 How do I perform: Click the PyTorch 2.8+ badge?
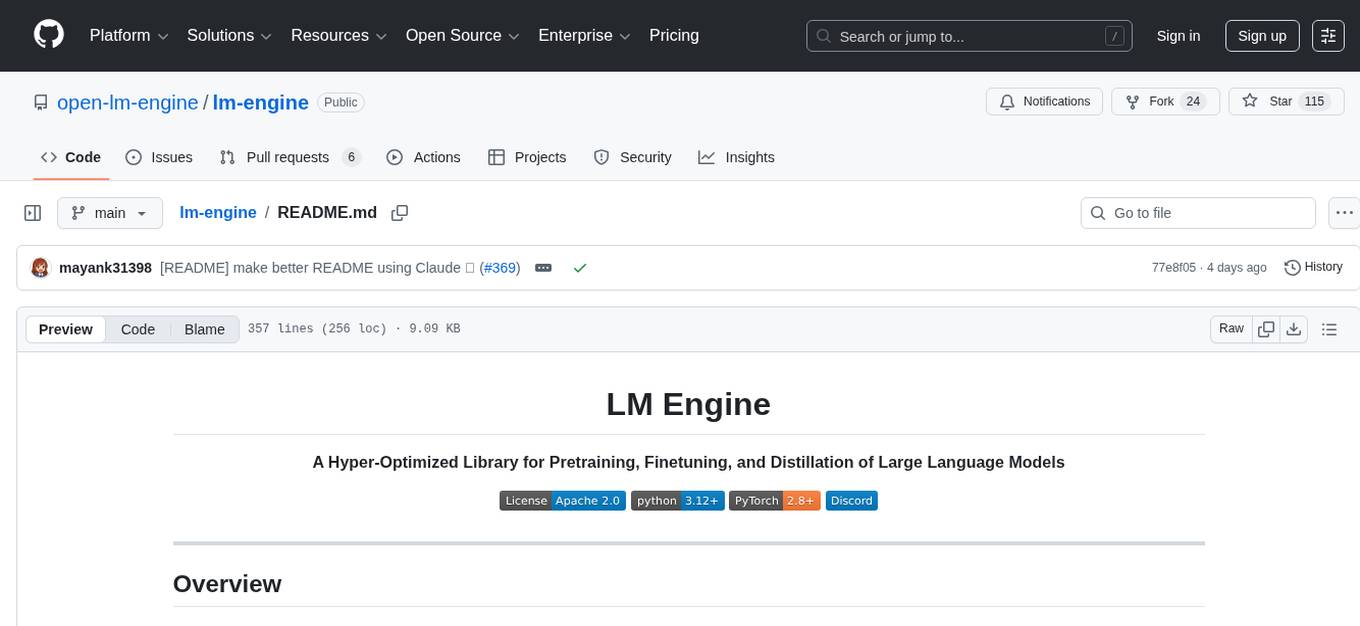coord(774,500)
